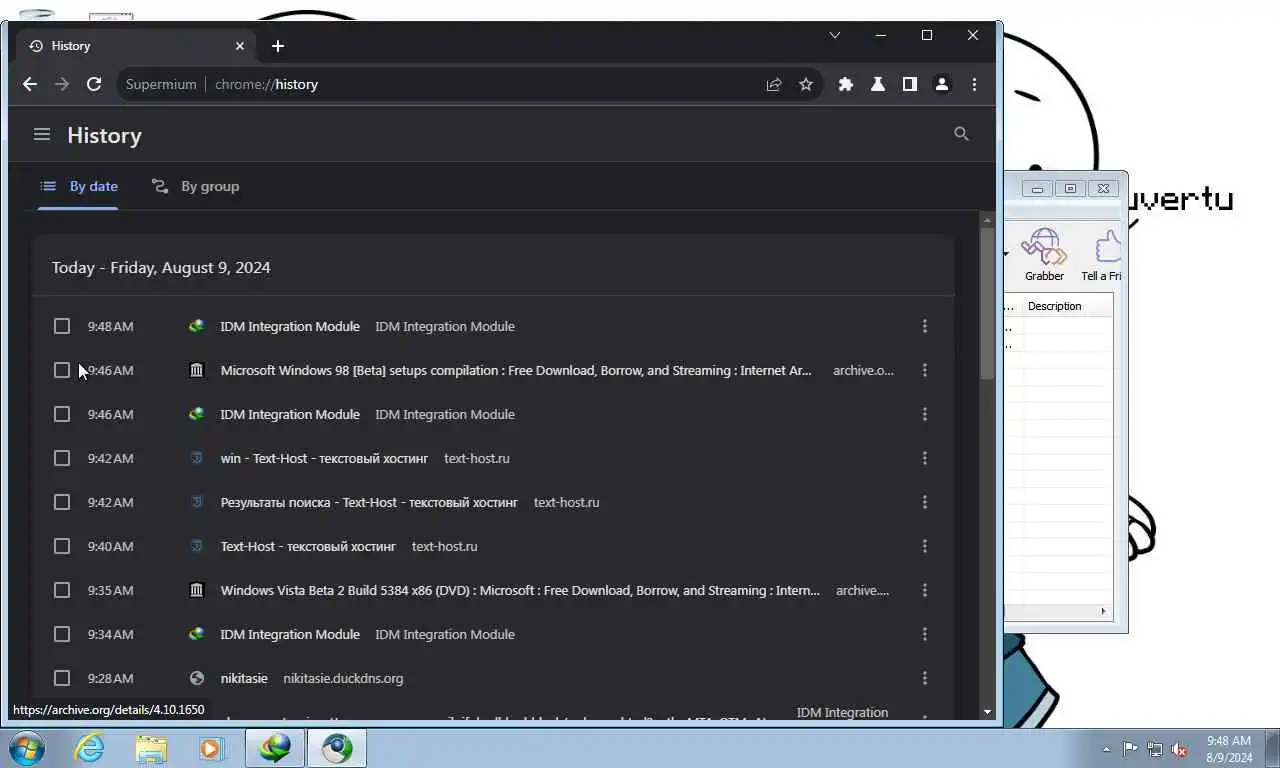Screen dimensions: 1280x768
Task: Open the Microsoft Windows 98 Beta setups link
Action: click(x=516, y=370)
